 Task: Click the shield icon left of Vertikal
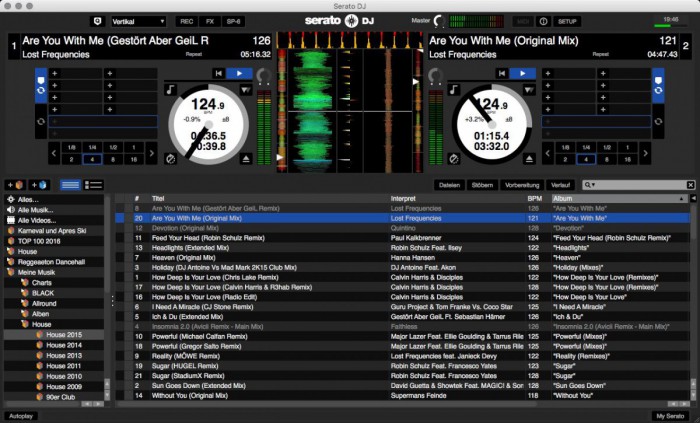[x=97, y=21]
